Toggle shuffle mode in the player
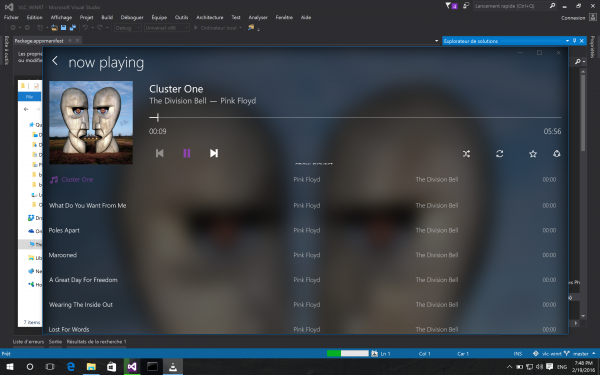 (x=466, y=154)
